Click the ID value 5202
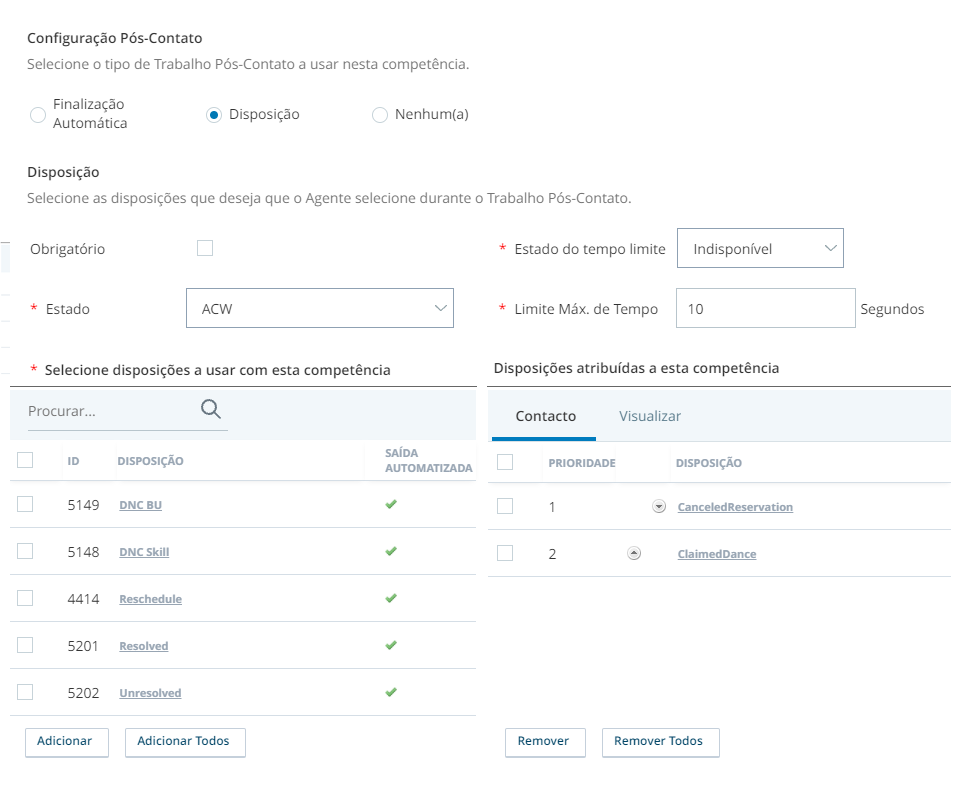Screen dimensions: 963x792 pyautogui.click(x=84, y=693)
